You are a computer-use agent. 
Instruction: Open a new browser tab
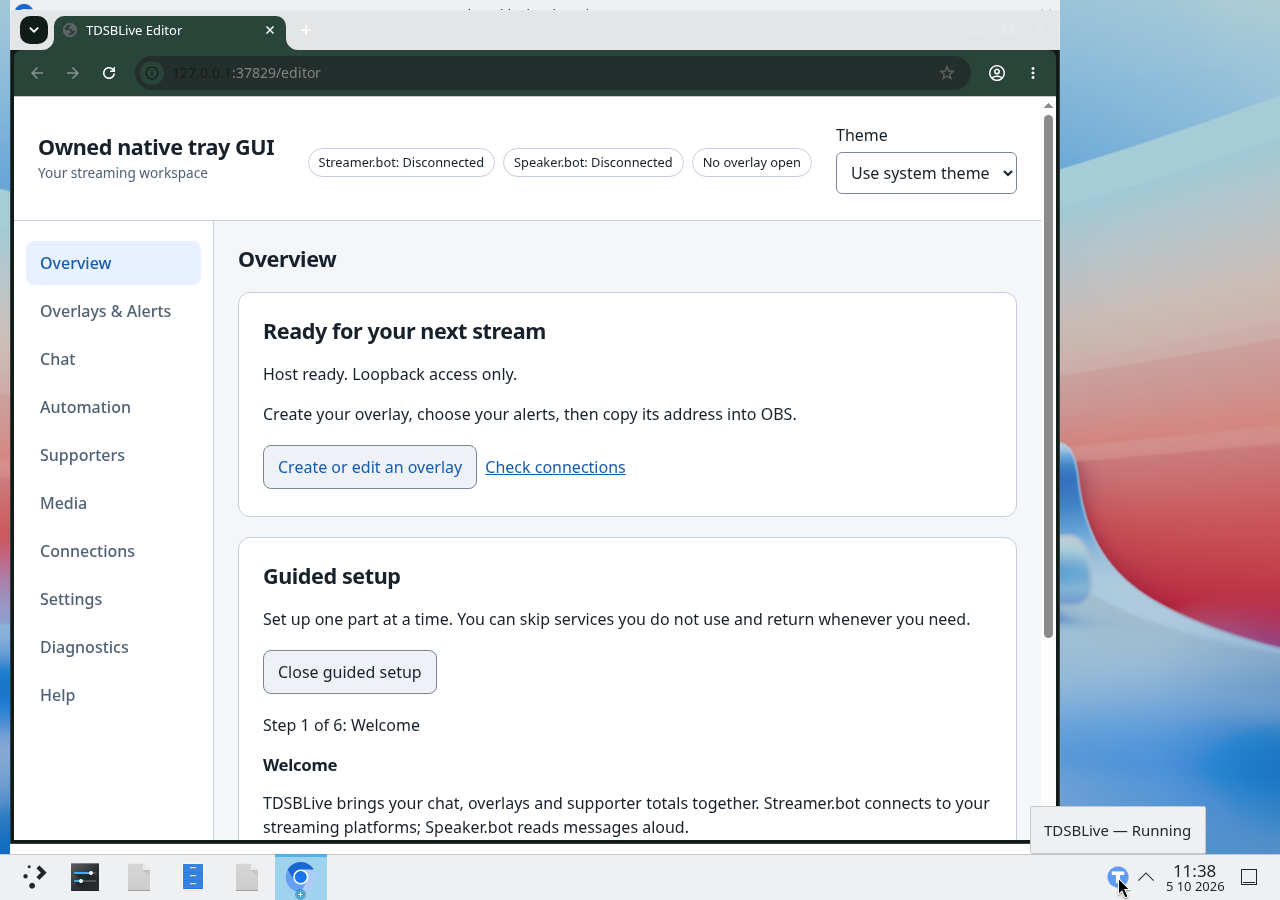point(306,30)
